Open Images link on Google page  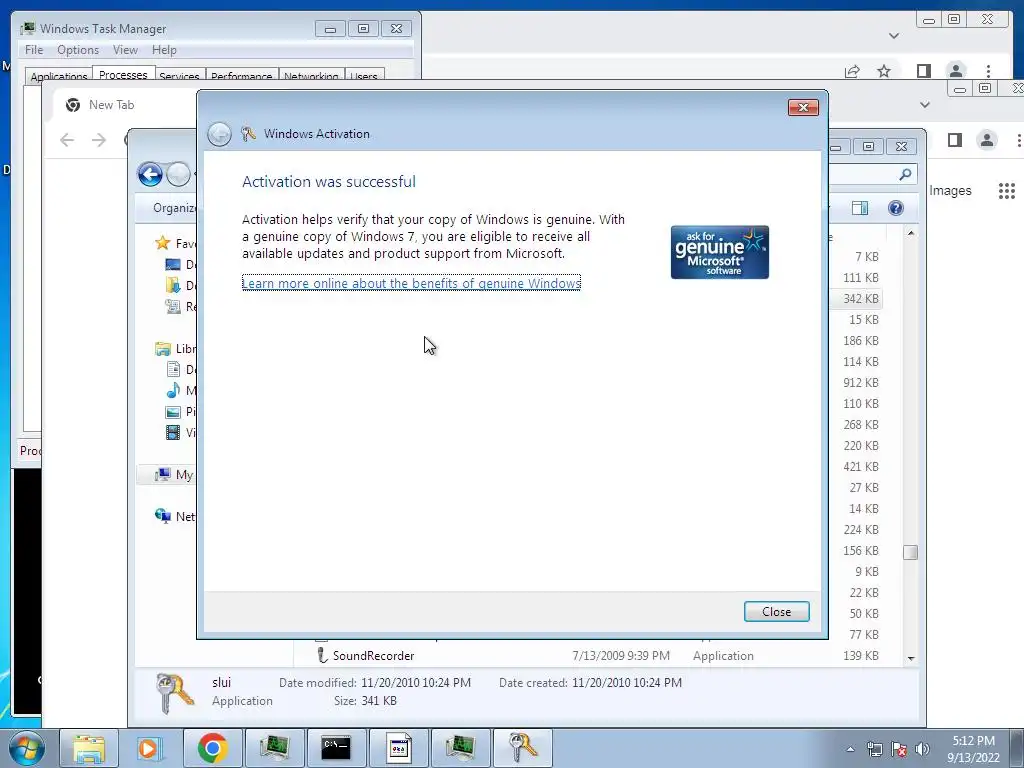point(950,191)
